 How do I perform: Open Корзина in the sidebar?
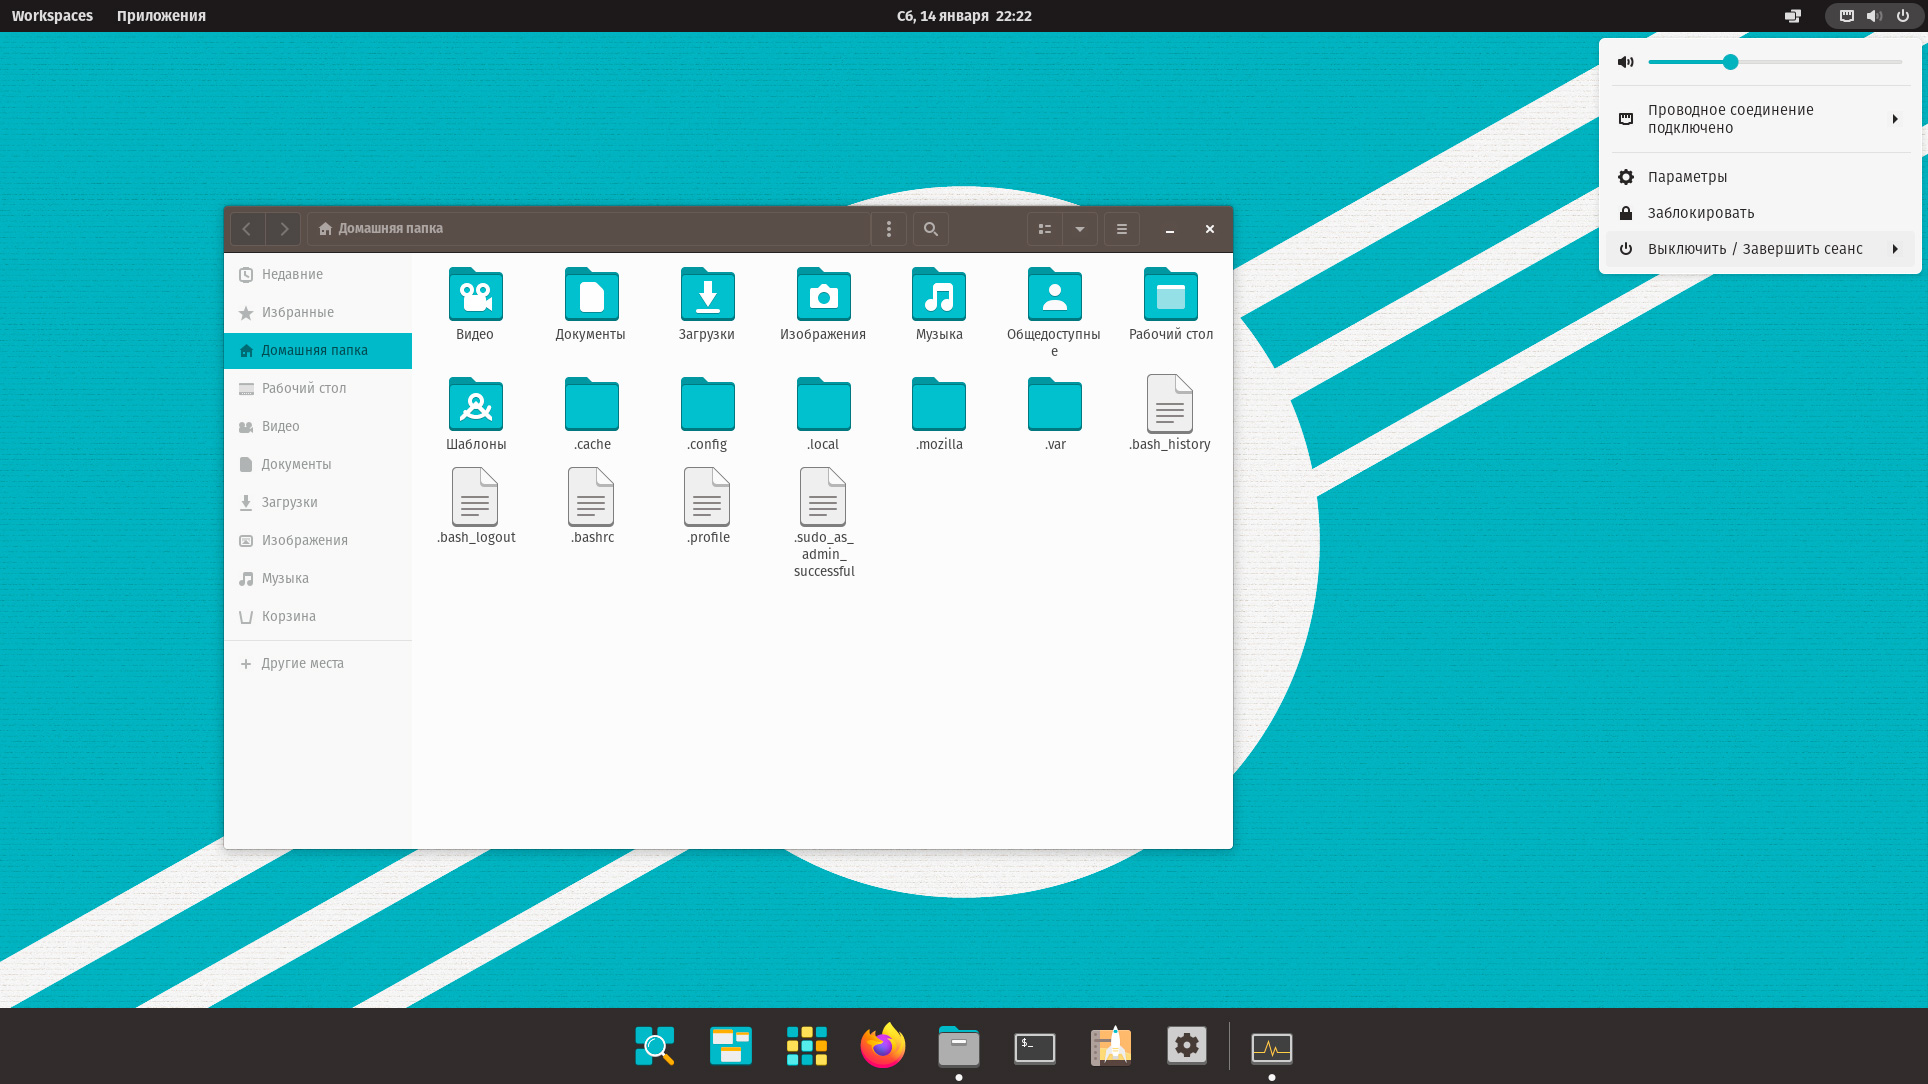point(288,616)
